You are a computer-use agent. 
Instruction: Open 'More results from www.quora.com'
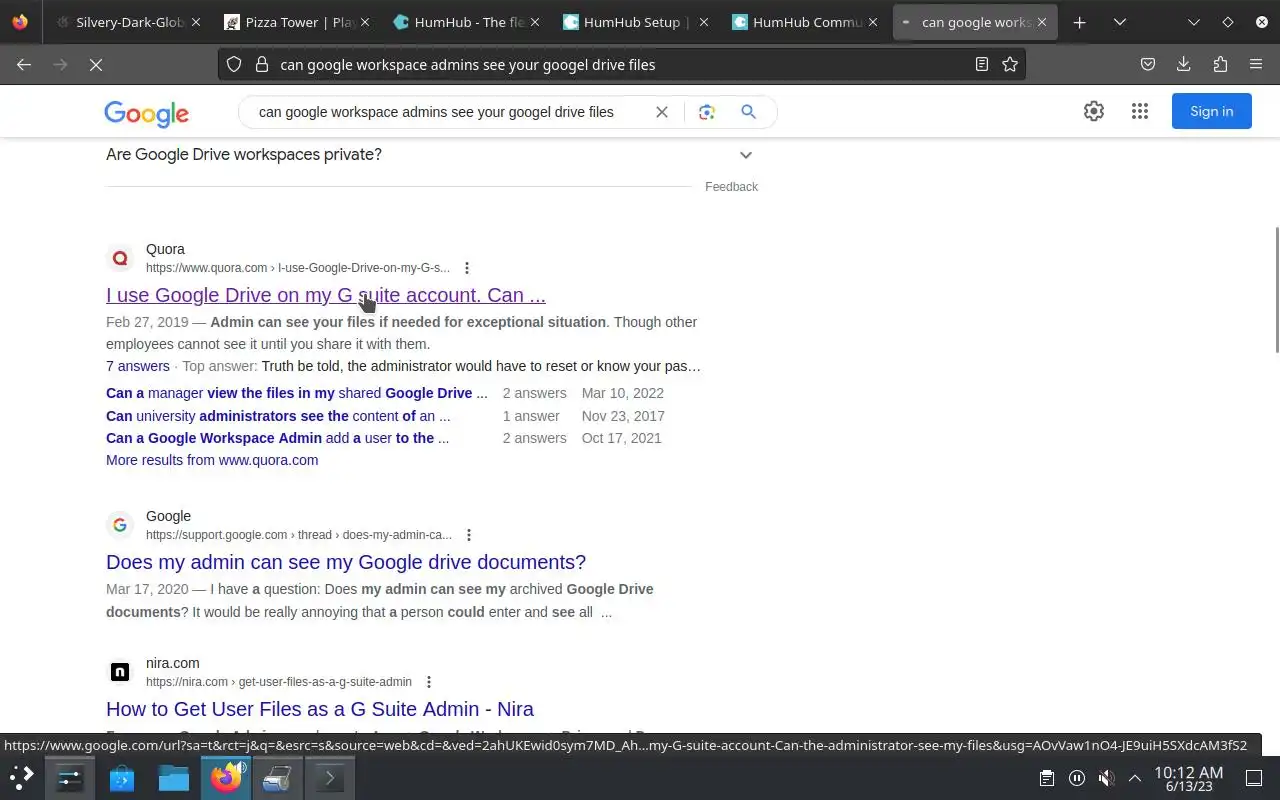coord(212,460)
